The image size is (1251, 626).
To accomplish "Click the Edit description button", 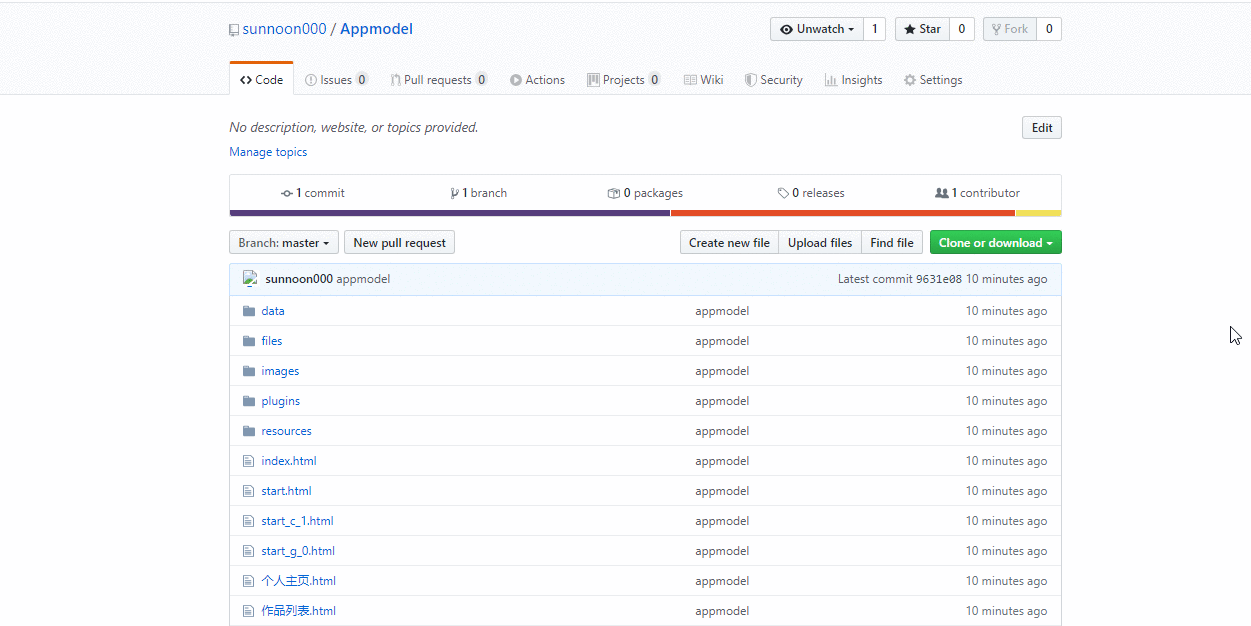I will coord(1042,128).
